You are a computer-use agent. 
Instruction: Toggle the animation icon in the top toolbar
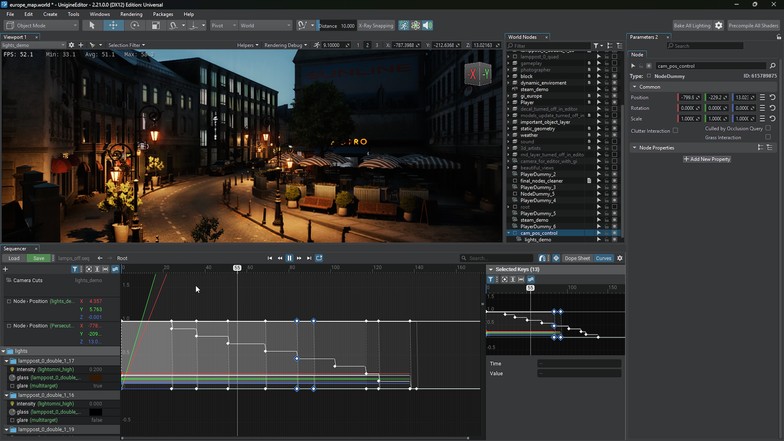(404, 26)
